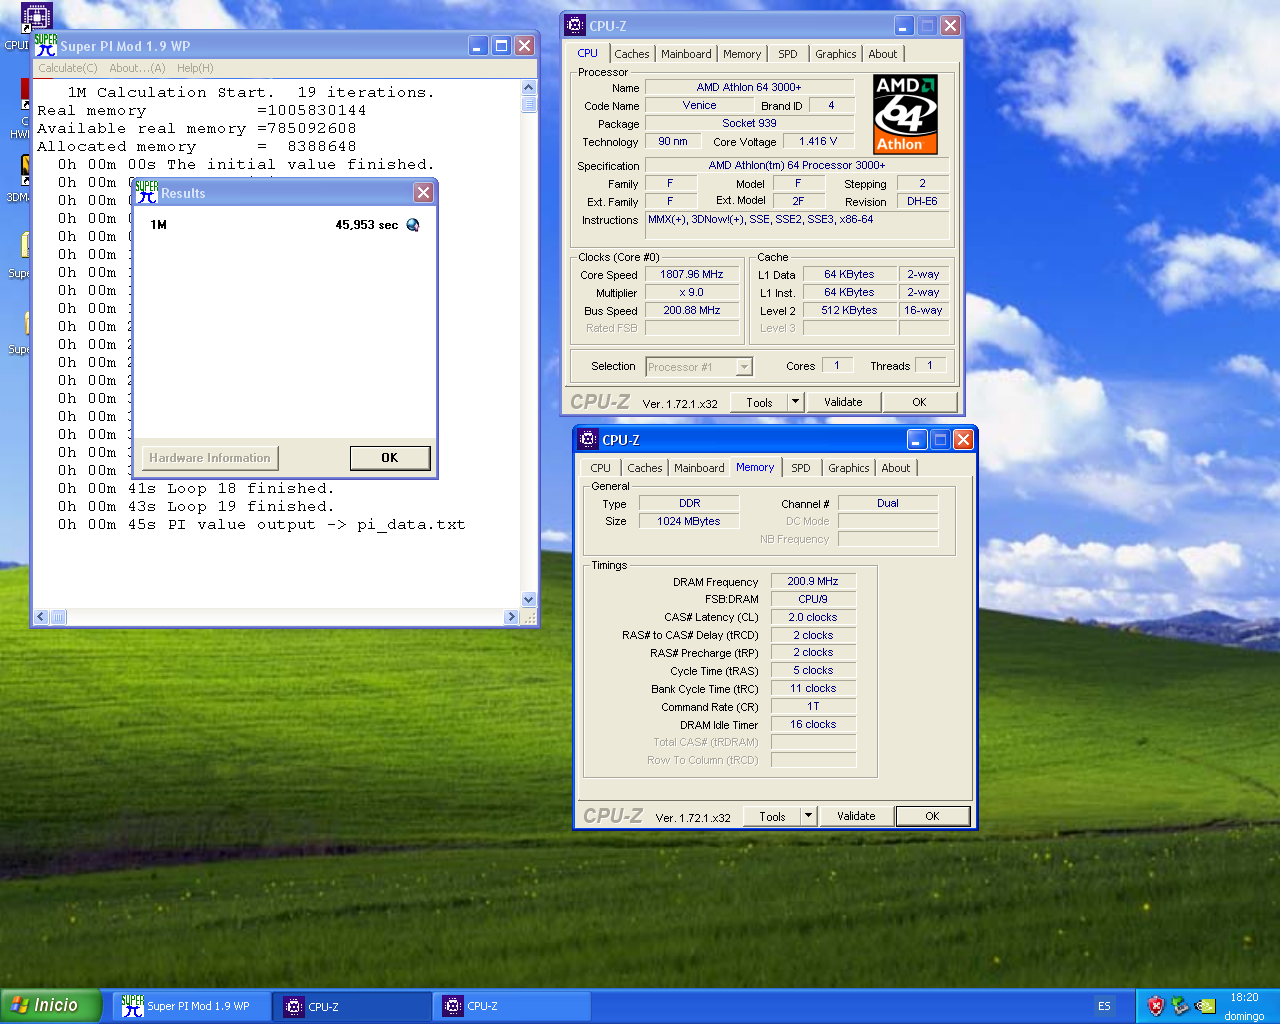Select Caches tab in lower CPU-Z window
This screenshot has width=1280, height=1024.
pyautogui.click(x=645, y=468)
